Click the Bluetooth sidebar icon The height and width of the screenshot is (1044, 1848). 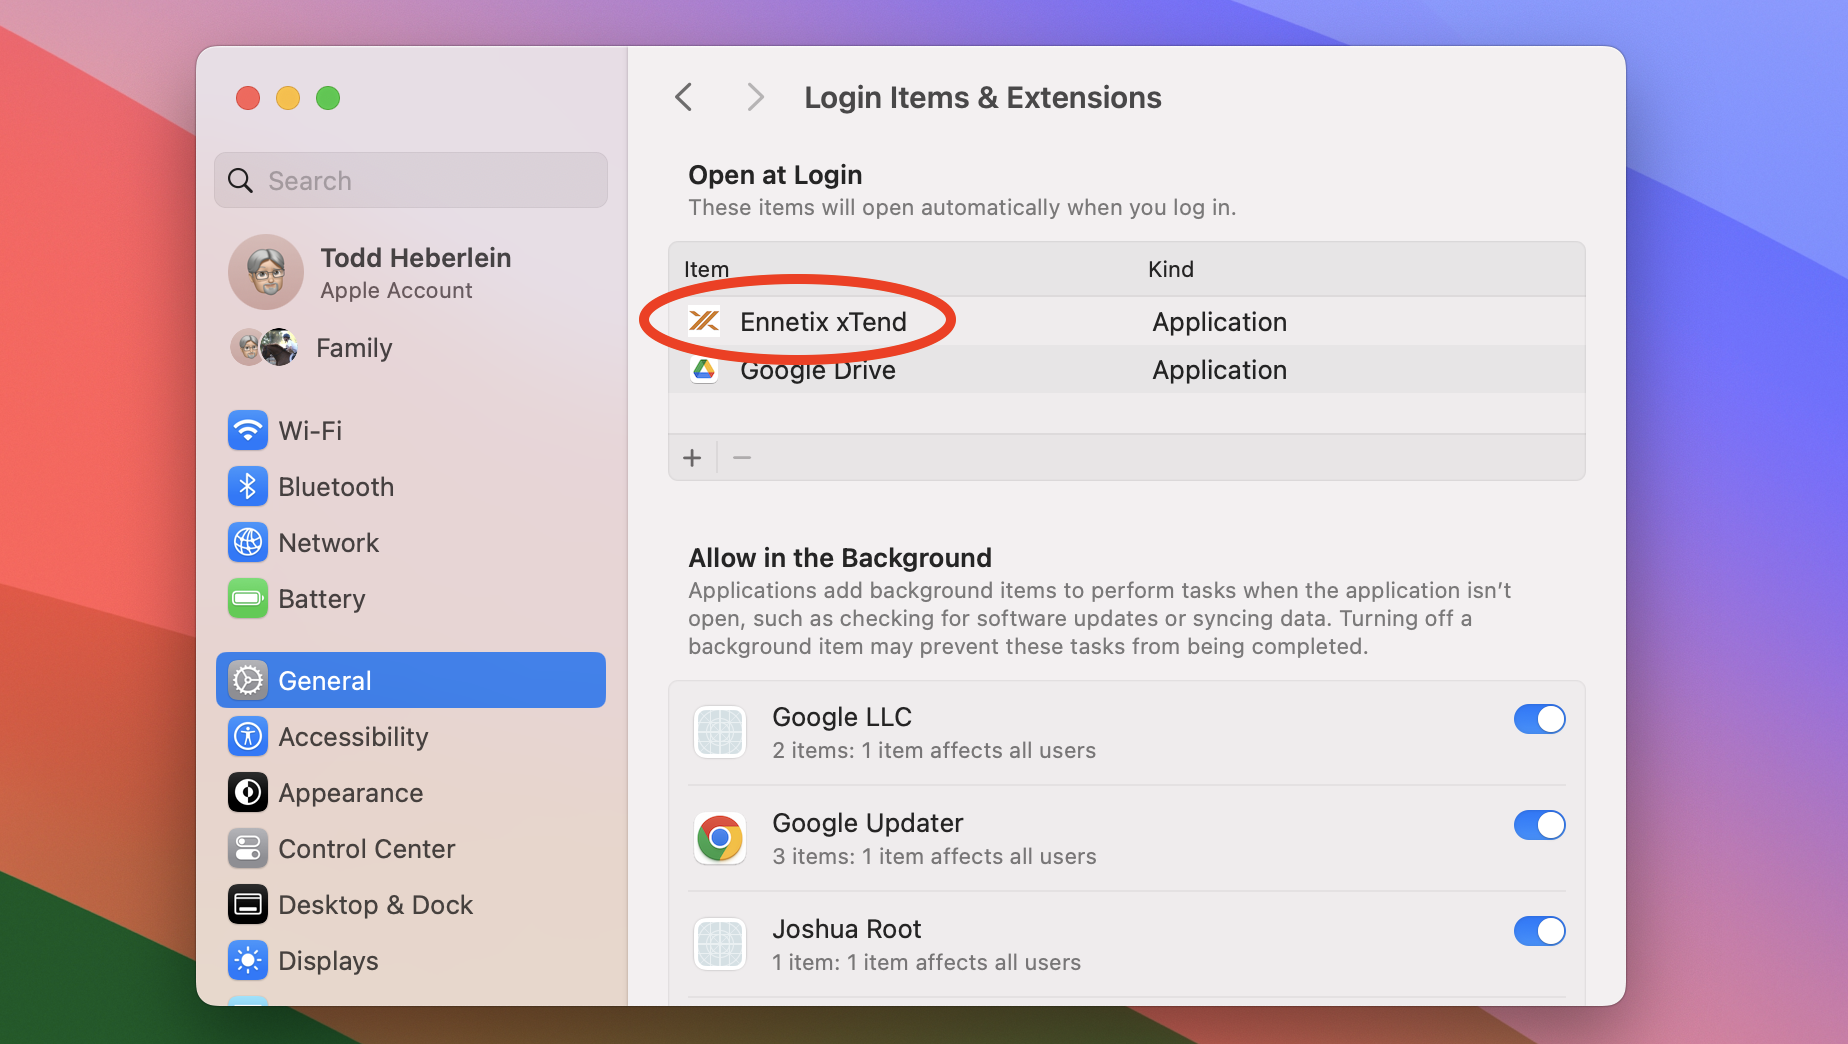pos(247,487)
